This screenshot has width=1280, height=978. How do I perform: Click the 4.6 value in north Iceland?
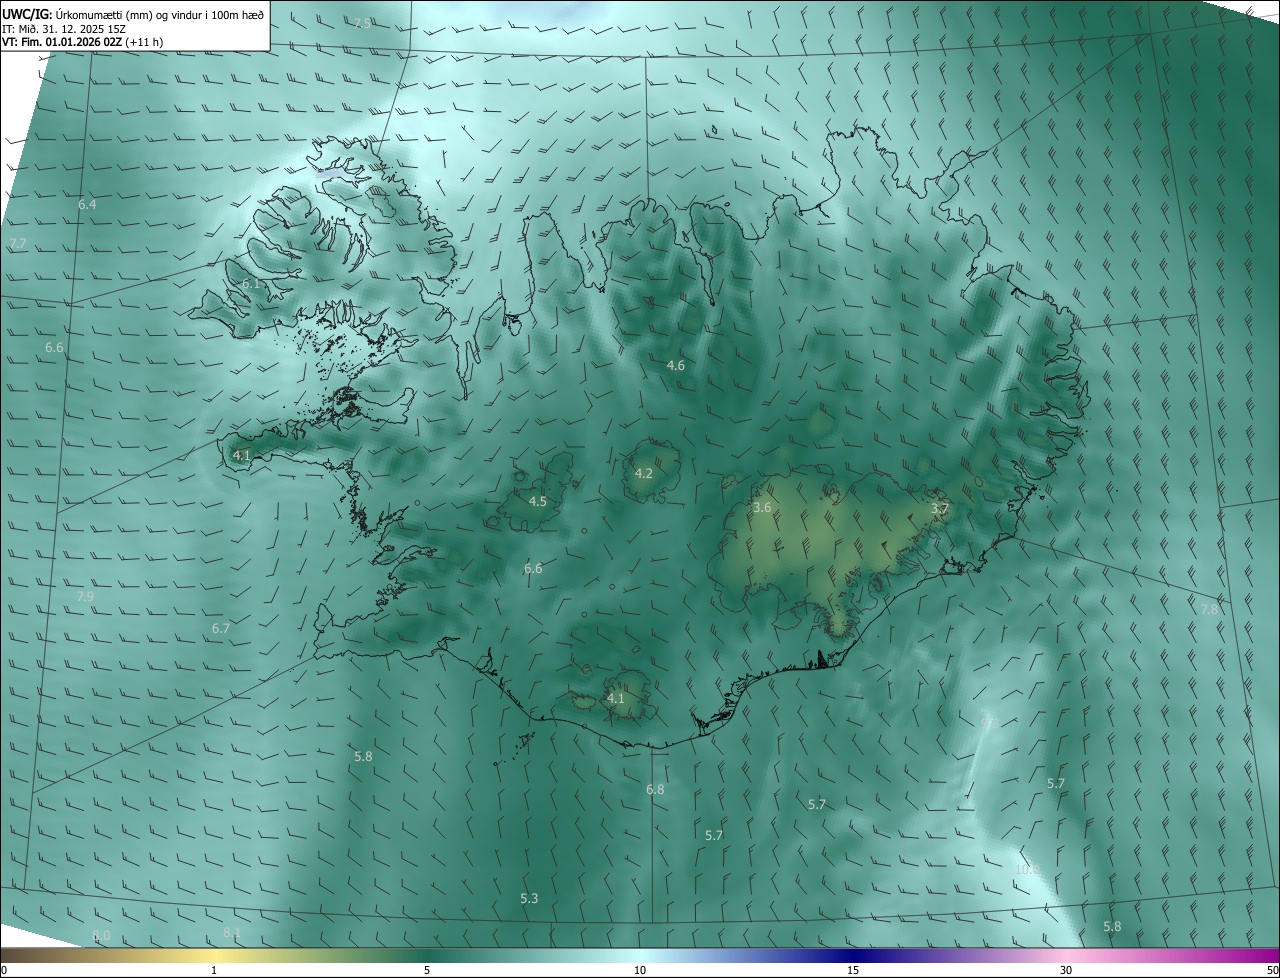[676, 366]
